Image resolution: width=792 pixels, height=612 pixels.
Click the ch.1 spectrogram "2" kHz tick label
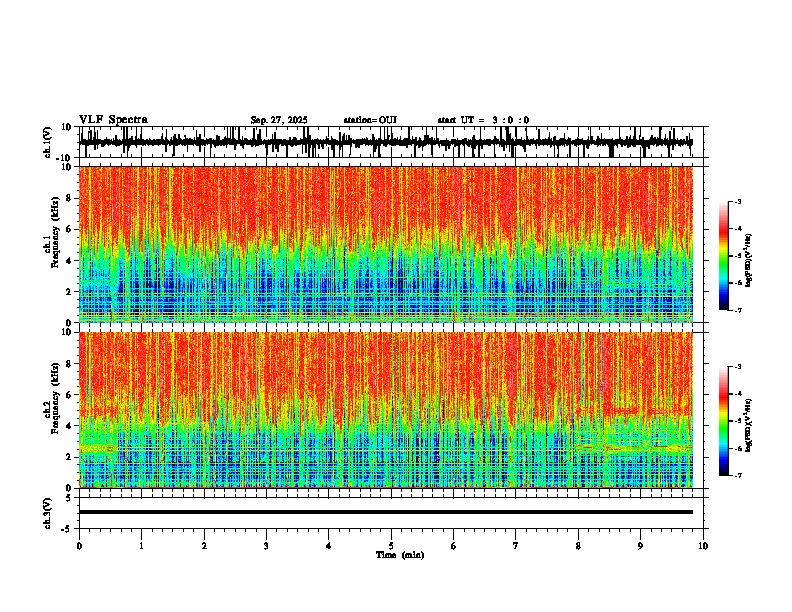click(69, 292)
